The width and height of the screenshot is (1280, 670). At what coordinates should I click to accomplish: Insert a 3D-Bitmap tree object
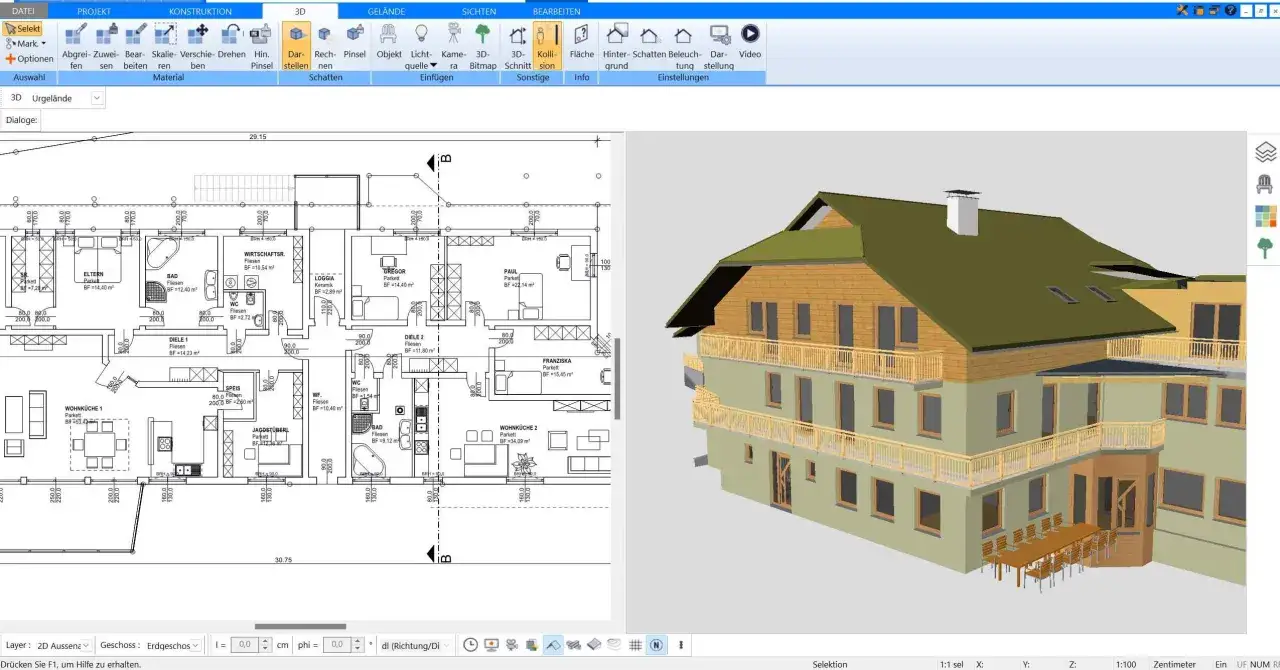click(x=483, y=46)
